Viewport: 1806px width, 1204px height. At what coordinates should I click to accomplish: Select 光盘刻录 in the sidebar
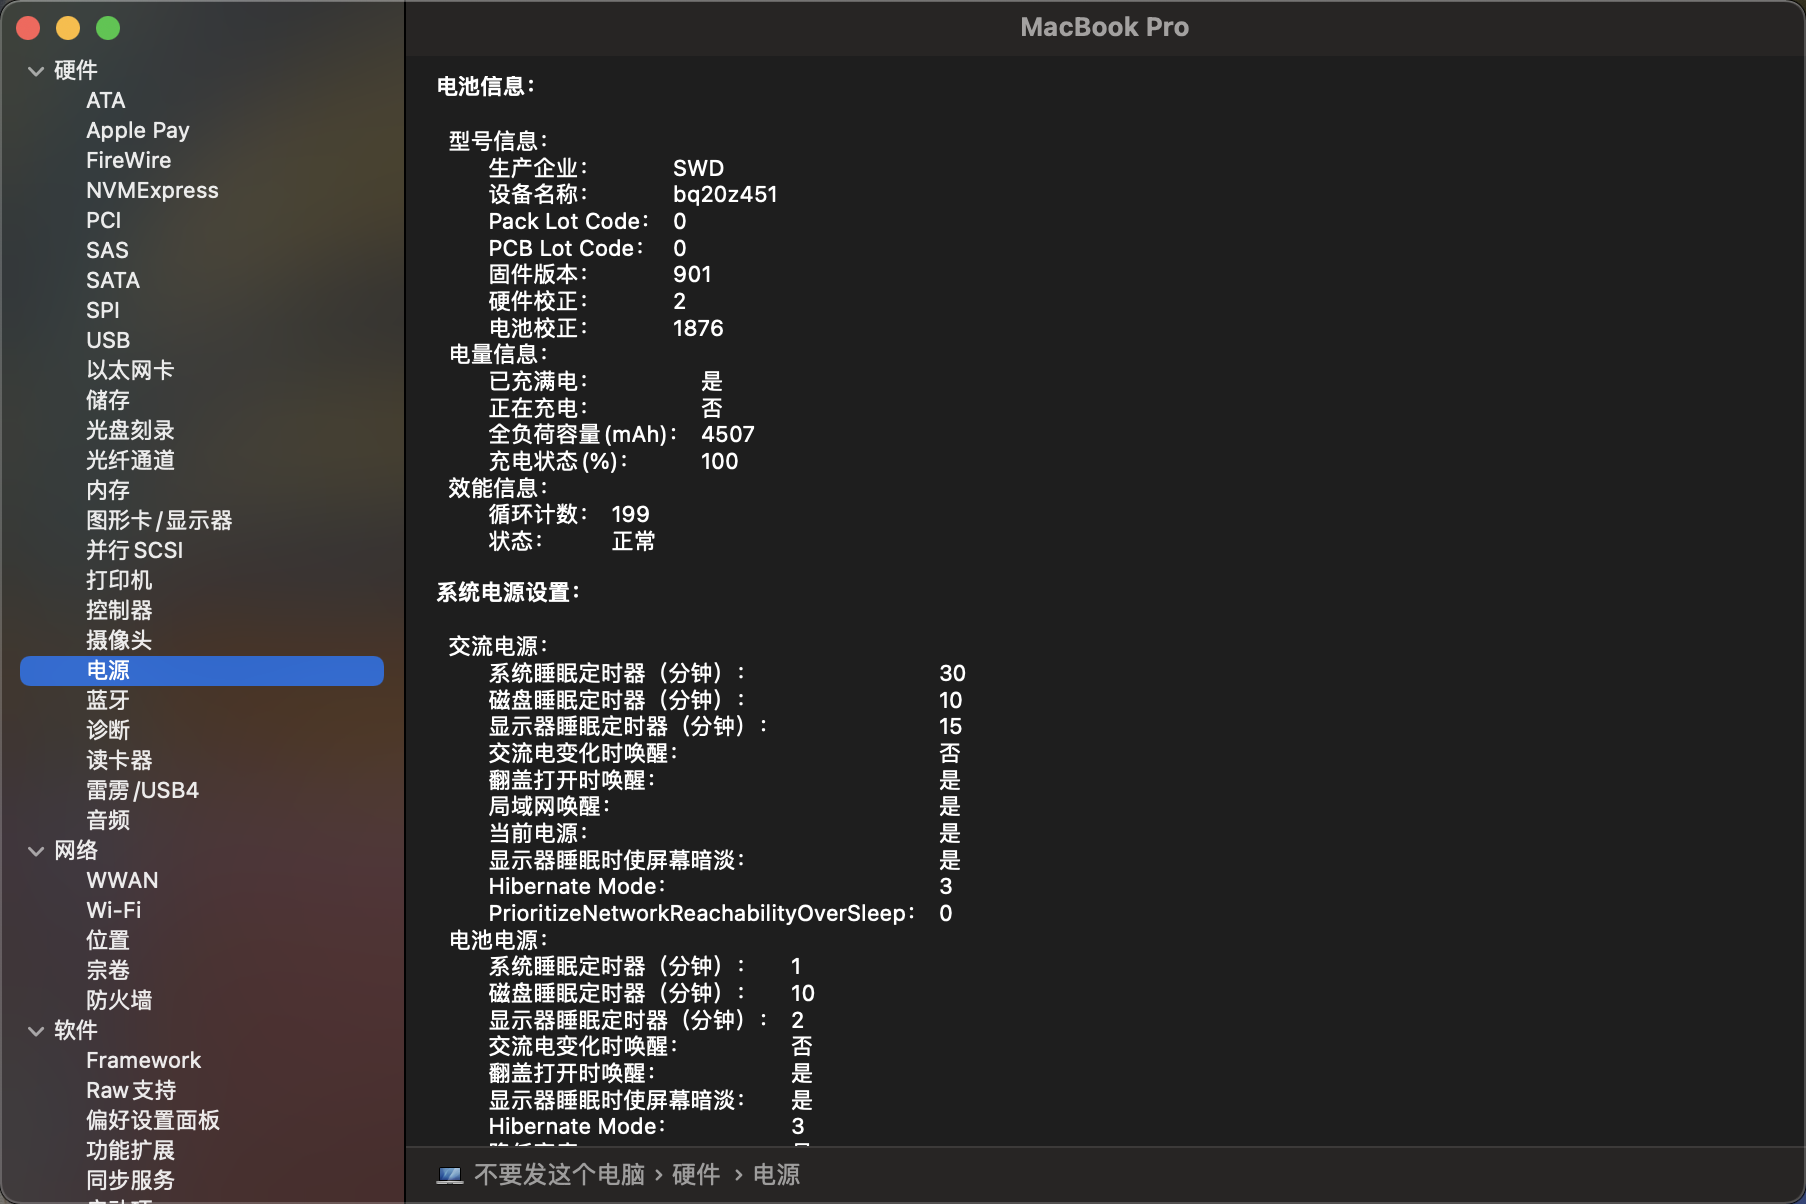pyautogui.click(x=130, y=431)
